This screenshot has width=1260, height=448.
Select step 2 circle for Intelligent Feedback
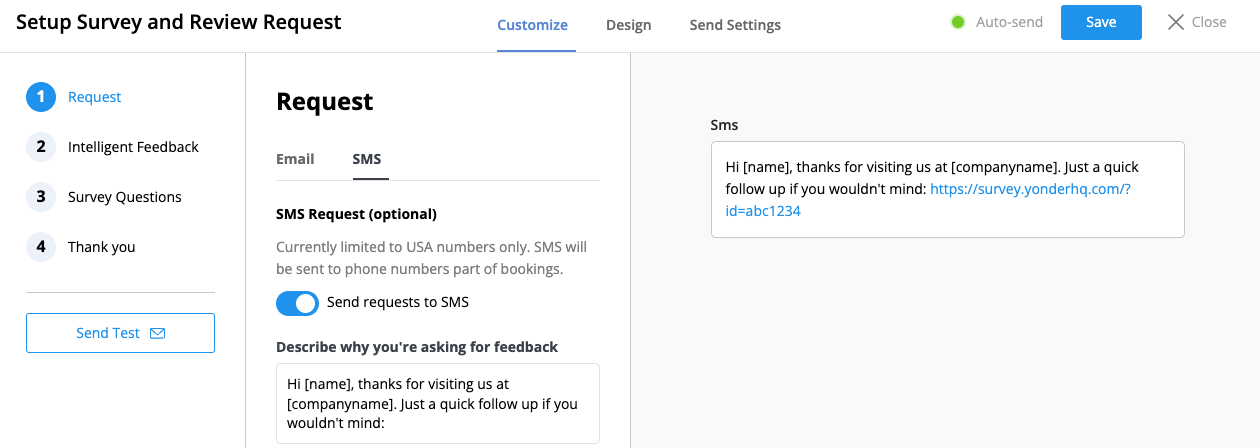(x=41, y=147)
